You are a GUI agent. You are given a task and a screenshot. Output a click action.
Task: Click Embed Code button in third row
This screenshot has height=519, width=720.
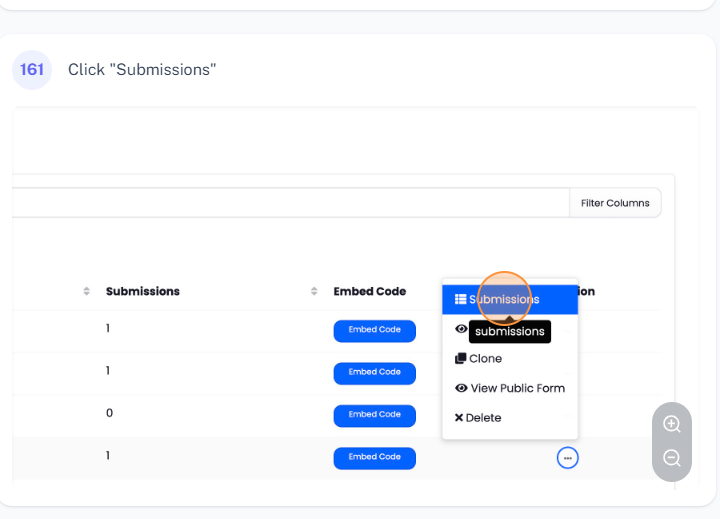tap(374, 414)
